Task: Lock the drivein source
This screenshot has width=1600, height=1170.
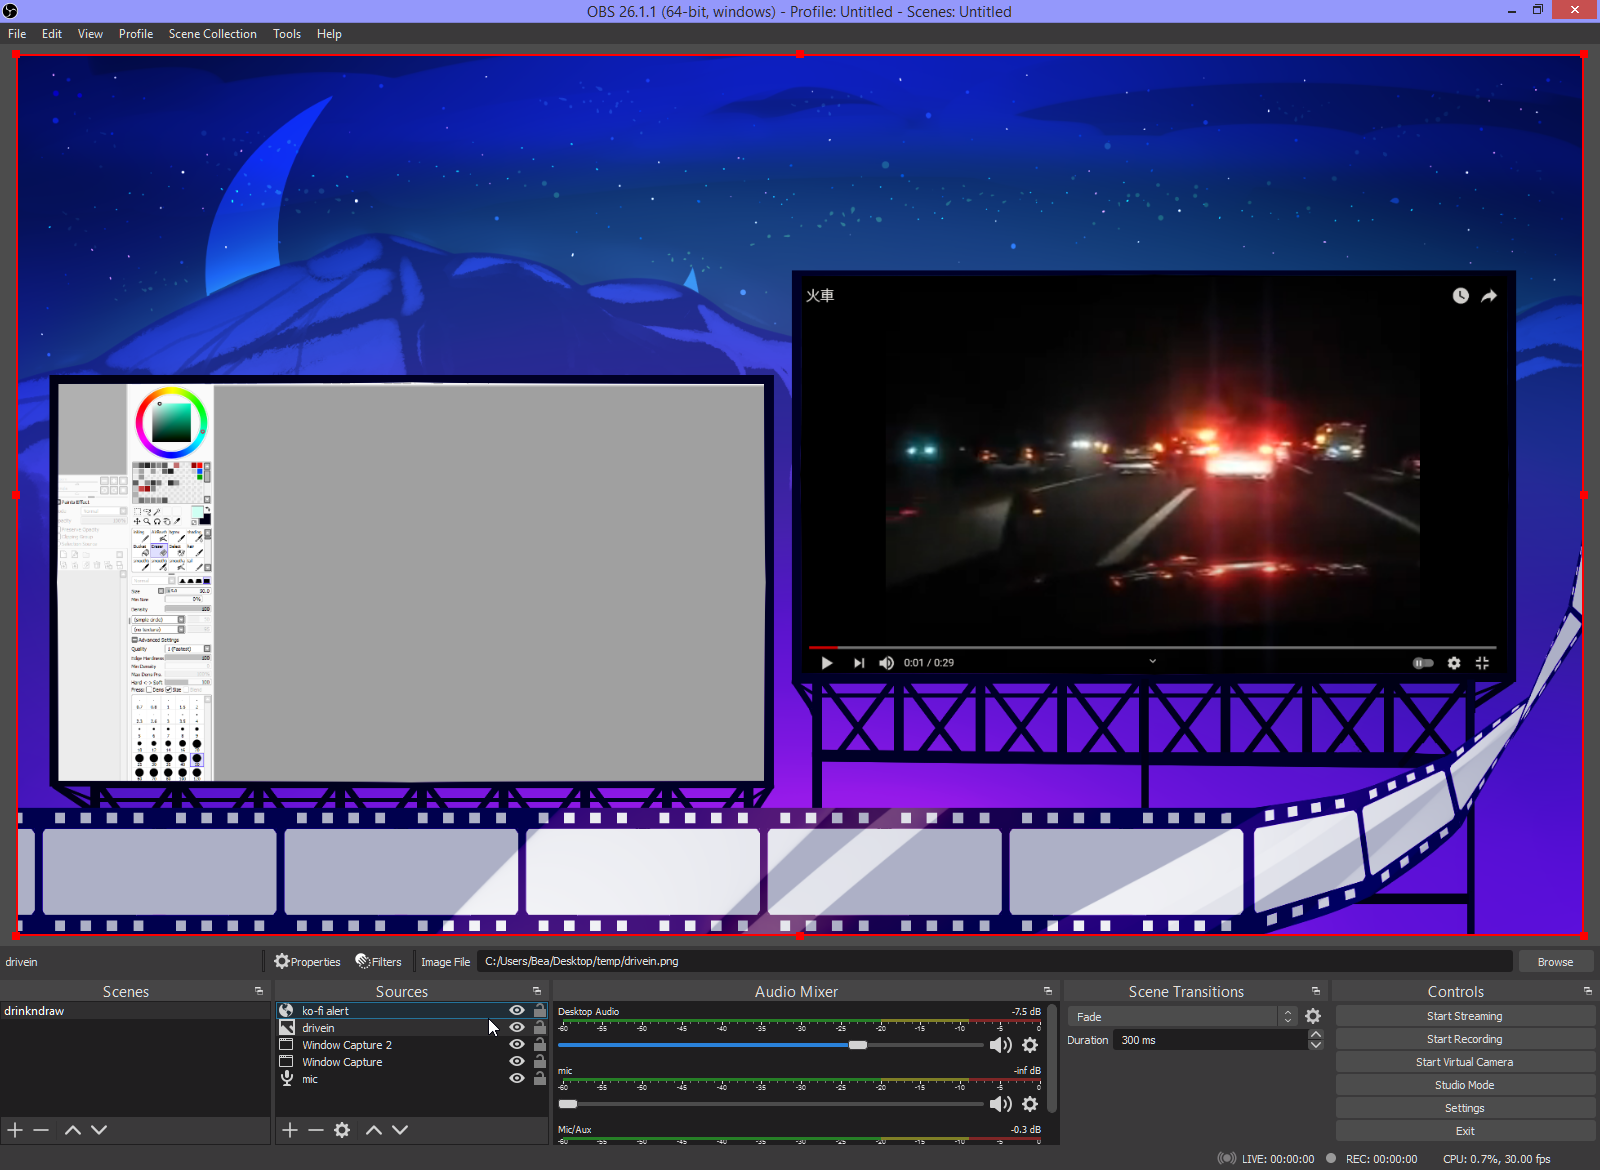Action: point(540,1027)
